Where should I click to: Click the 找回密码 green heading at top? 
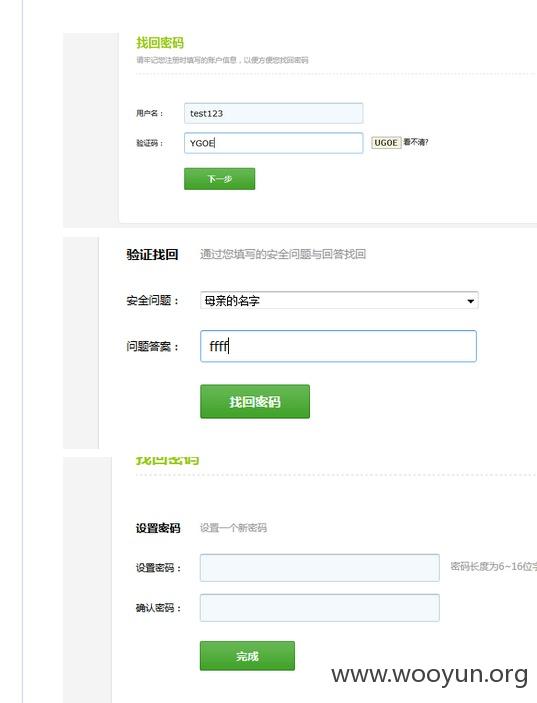point(160,43)
